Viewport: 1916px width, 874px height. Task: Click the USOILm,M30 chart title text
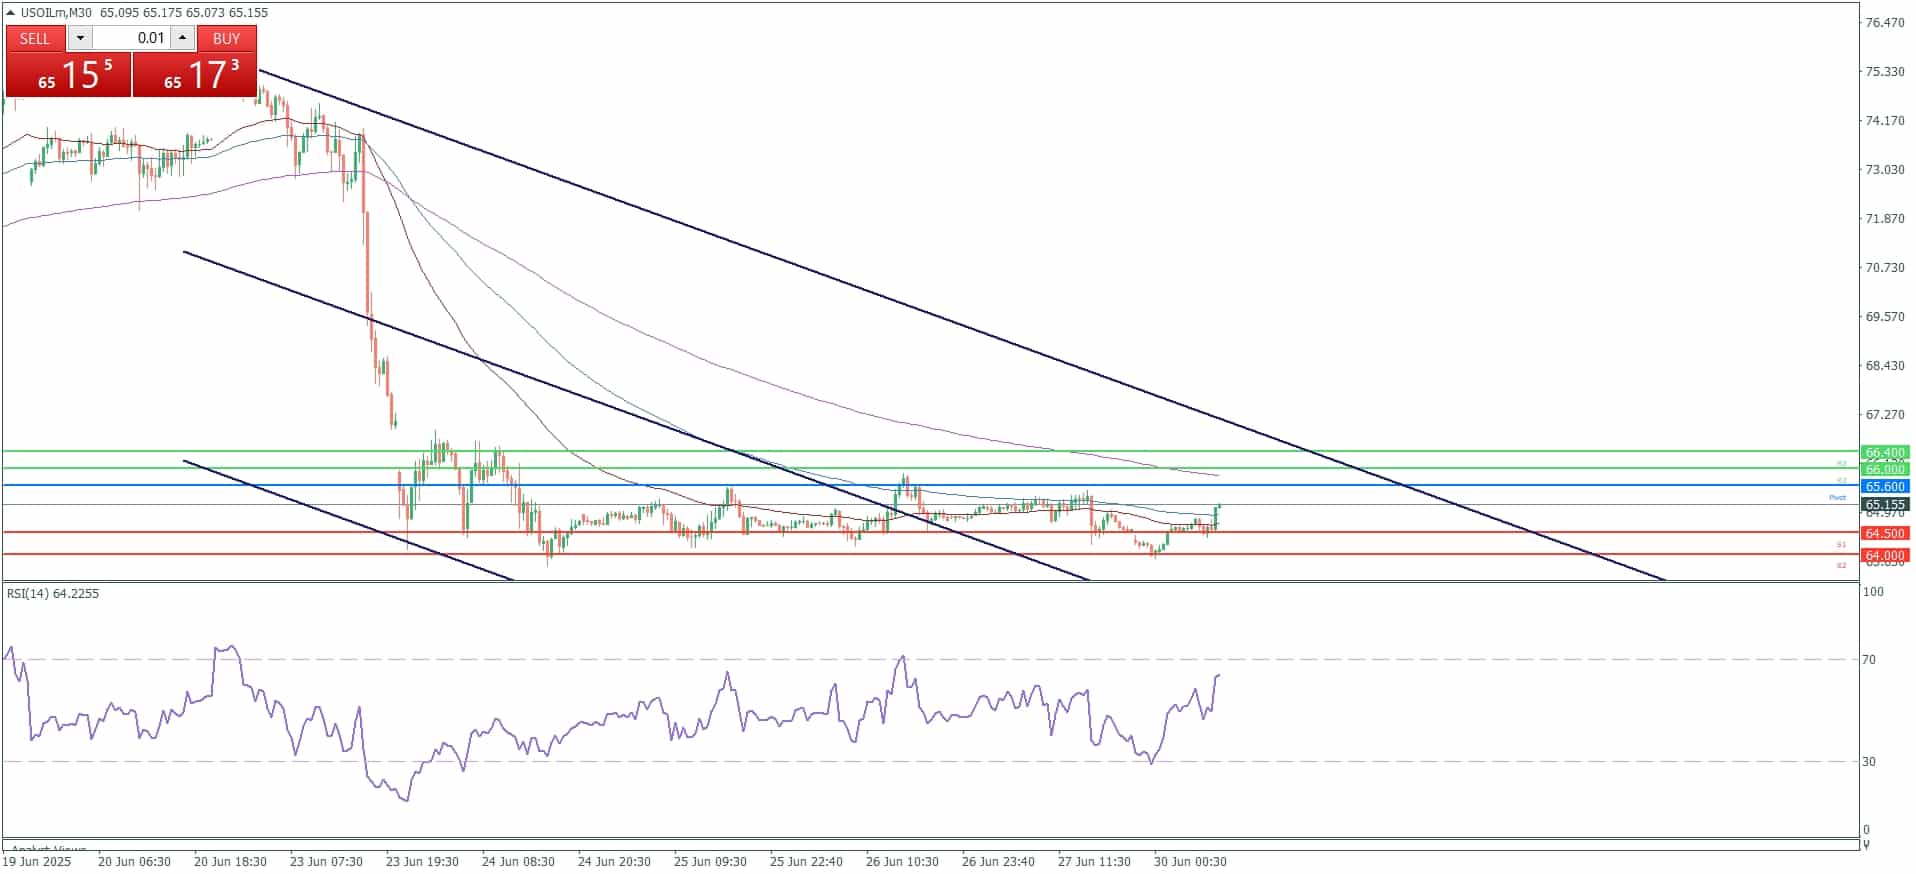(x=56, y=13)
